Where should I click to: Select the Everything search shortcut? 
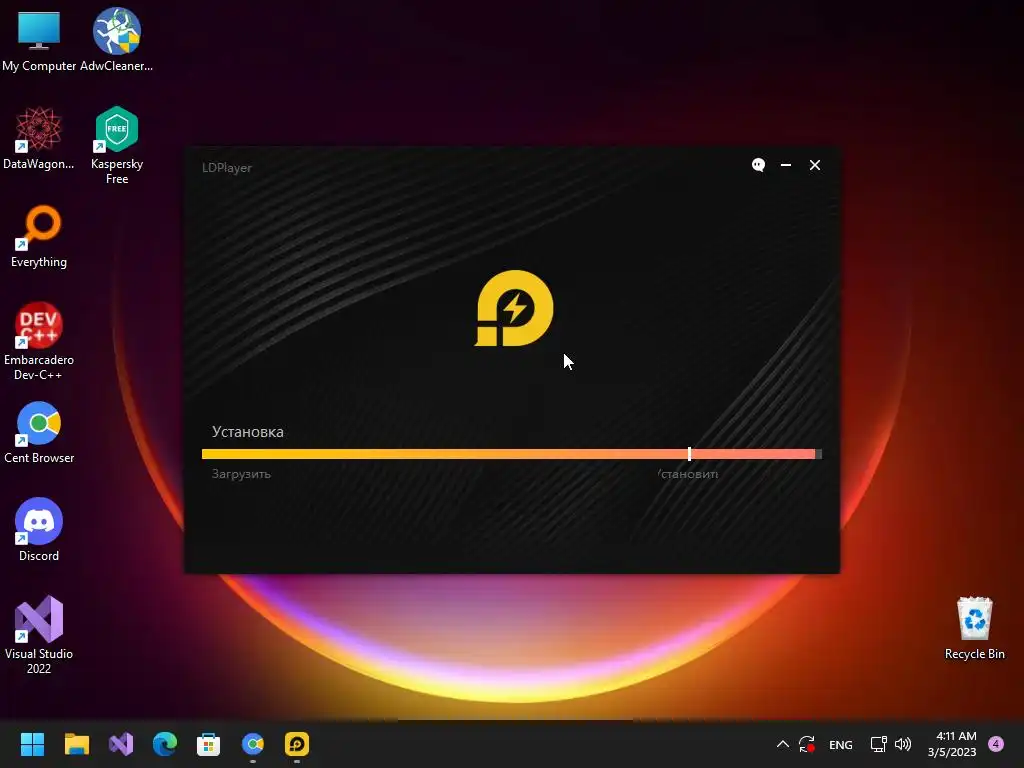39,236
